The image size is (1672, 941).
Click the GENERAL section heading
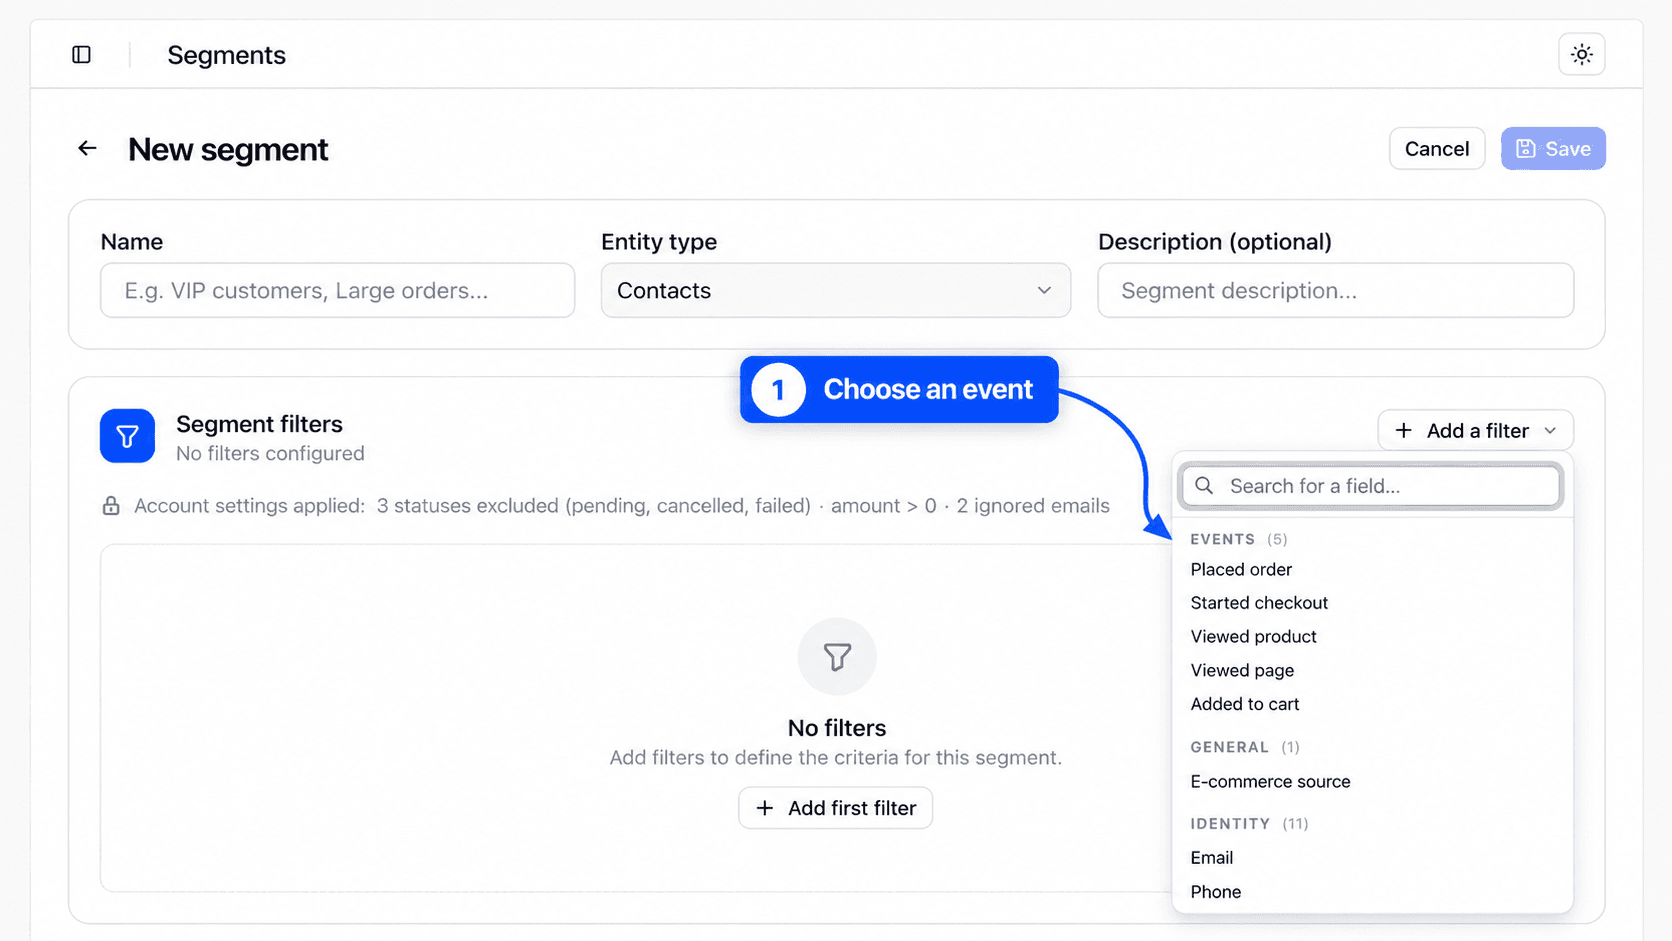tap(1229, 747)
